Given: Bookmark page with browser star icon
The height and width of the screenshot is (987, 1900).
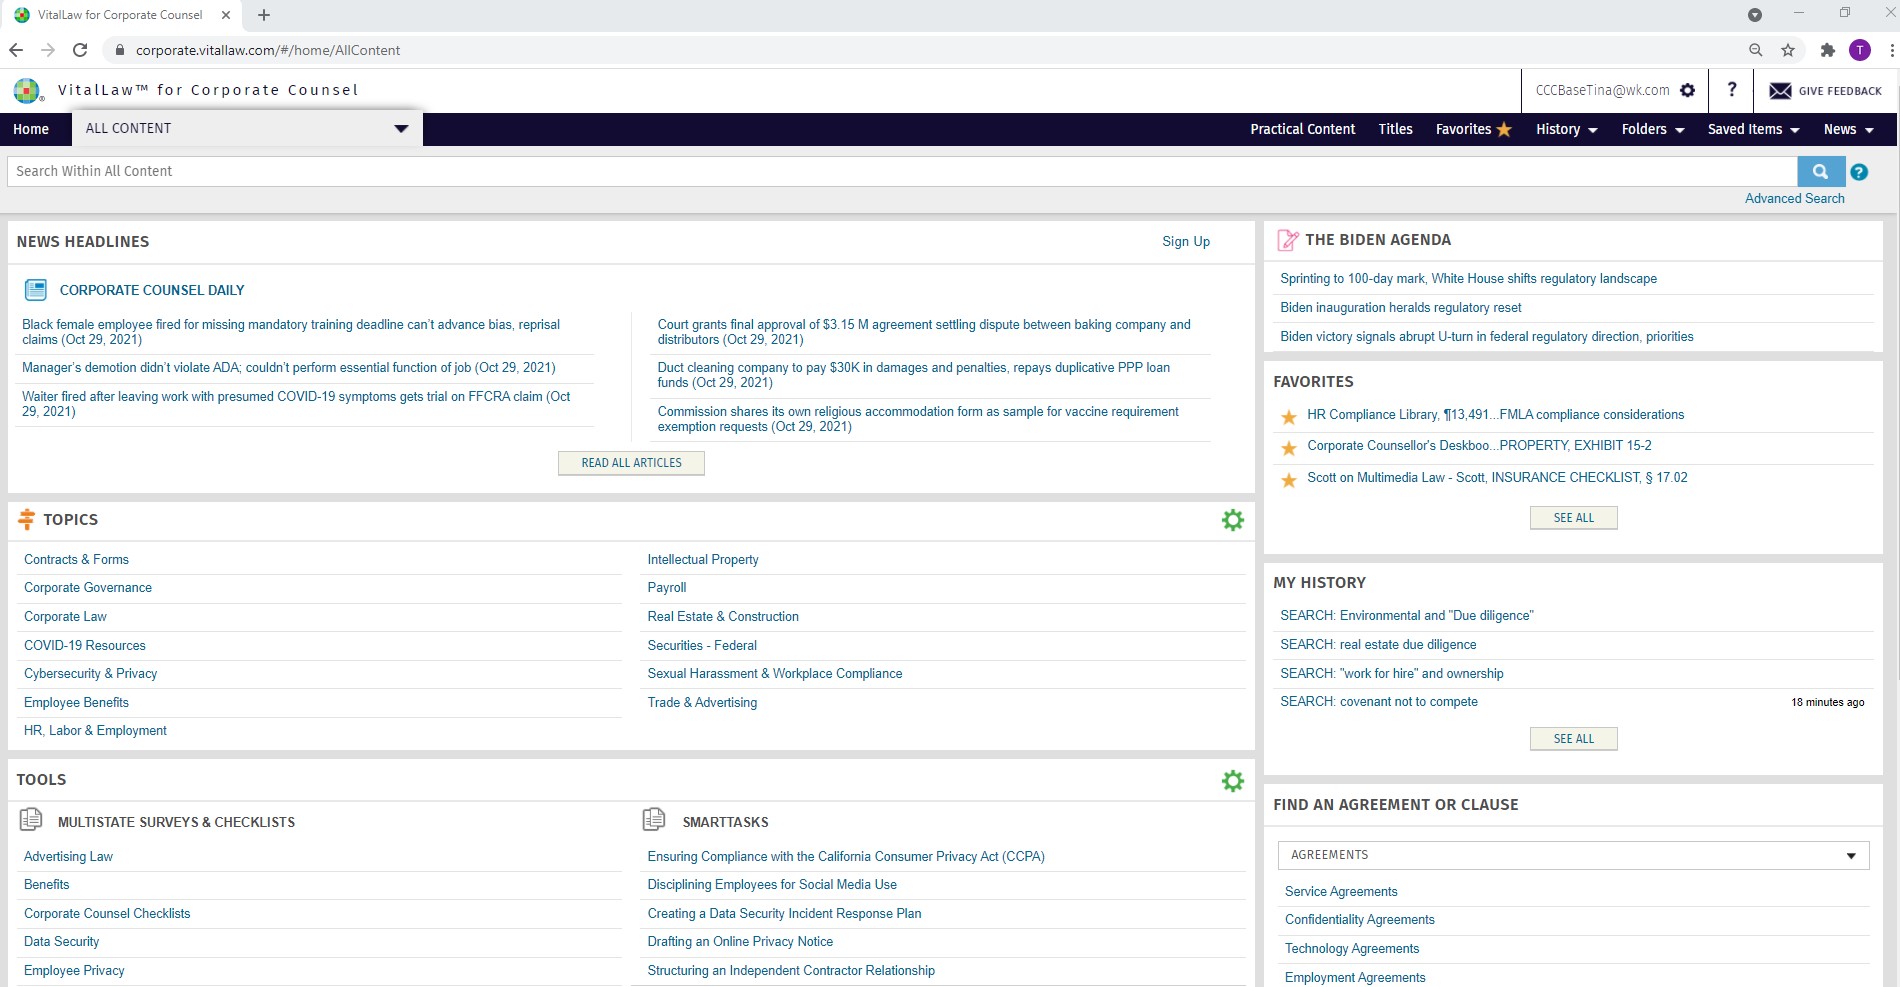Looking at the screenshot, I should pos(1788,50).
